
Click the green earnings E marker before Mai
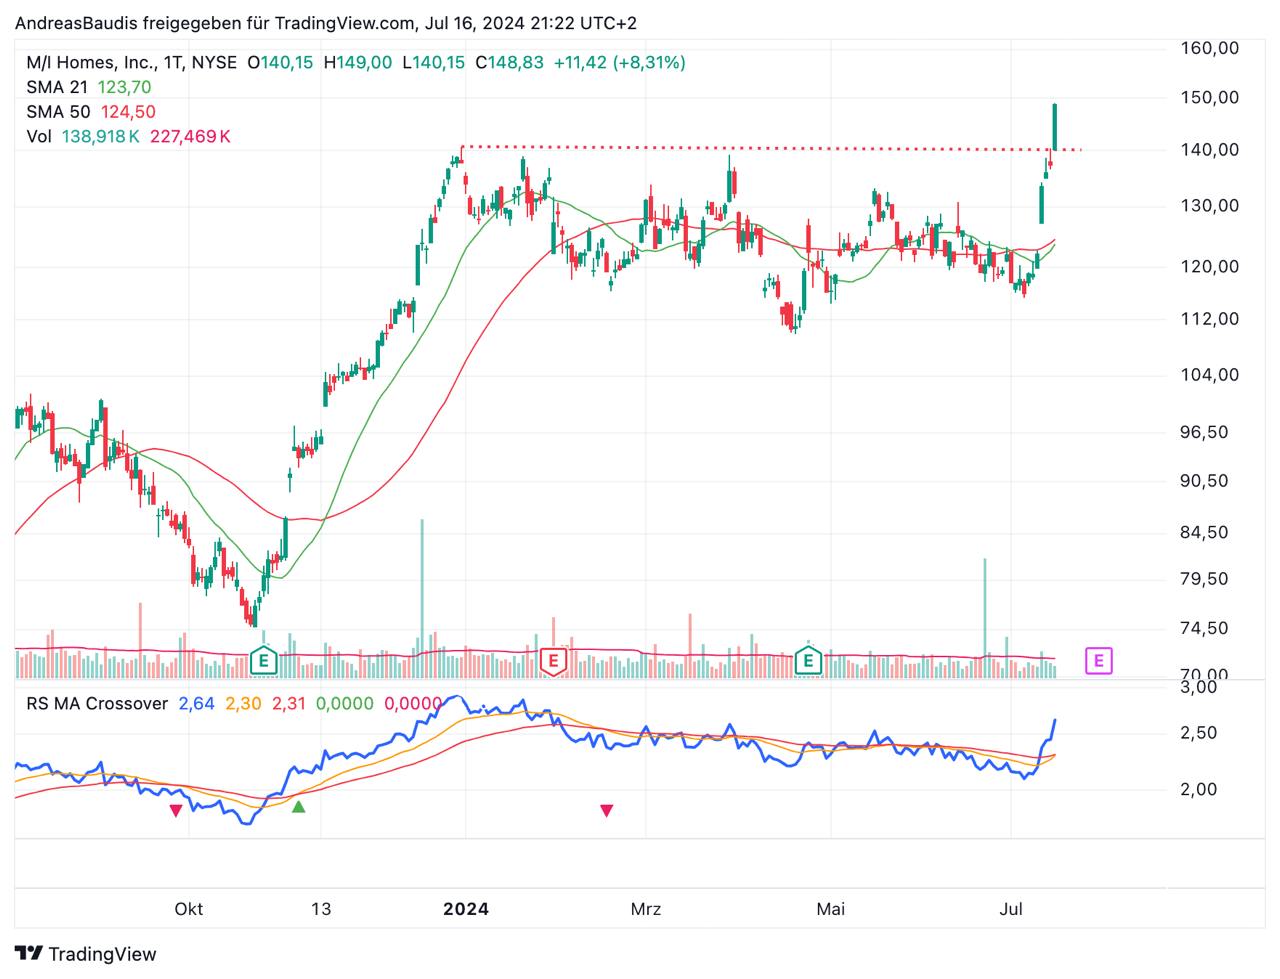[x=807, y=660]
